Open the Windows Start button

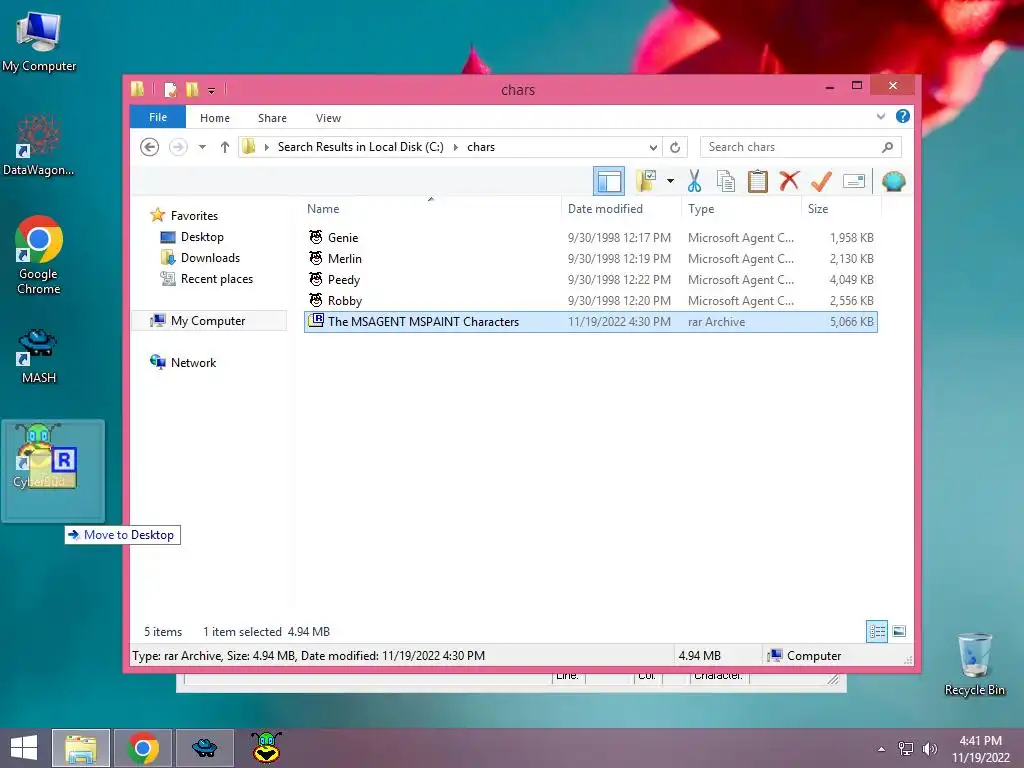click(24, 748)
